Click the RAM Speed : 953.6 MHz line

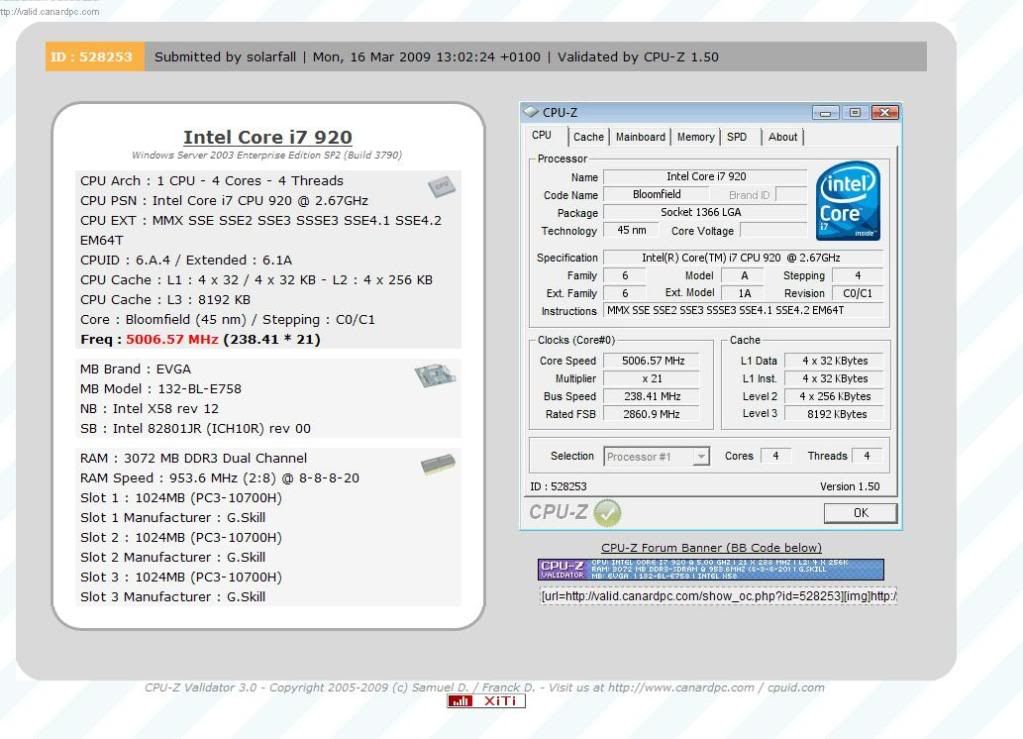click(219, 478)
